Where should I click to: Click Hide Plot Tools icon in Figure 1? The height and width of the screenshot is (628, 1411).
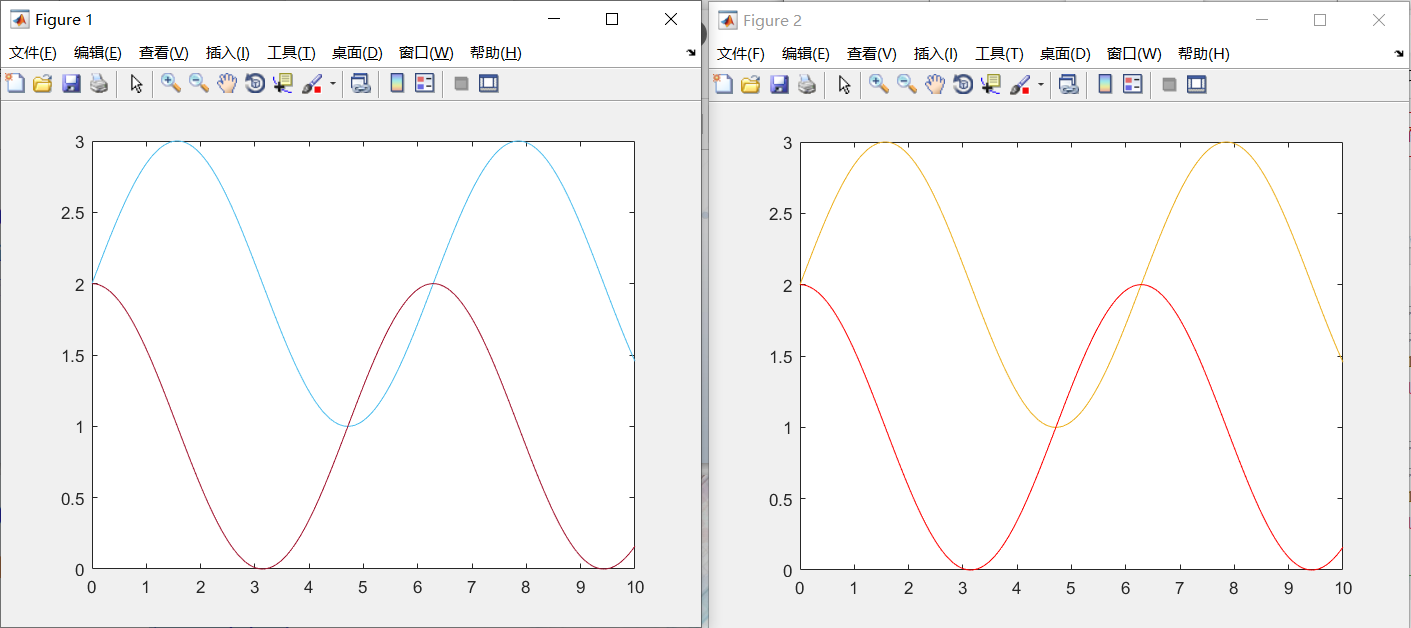tap(461, 84)
